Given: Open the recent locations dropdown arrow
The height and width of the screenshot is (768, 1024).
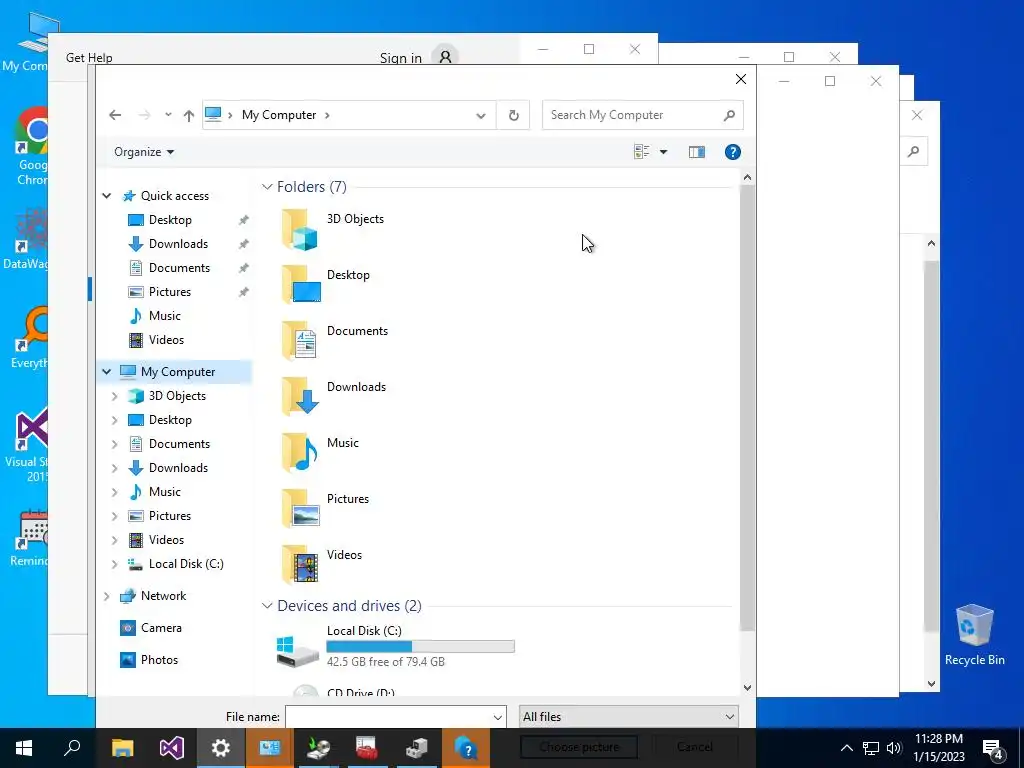Looking at the screenshot, I should pyautogui.click(x=168, y=115).
